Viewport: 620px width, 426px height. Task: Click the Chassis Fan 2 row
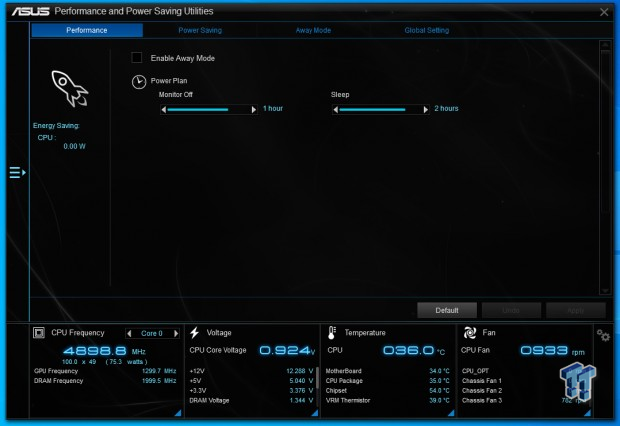[524, 390]
